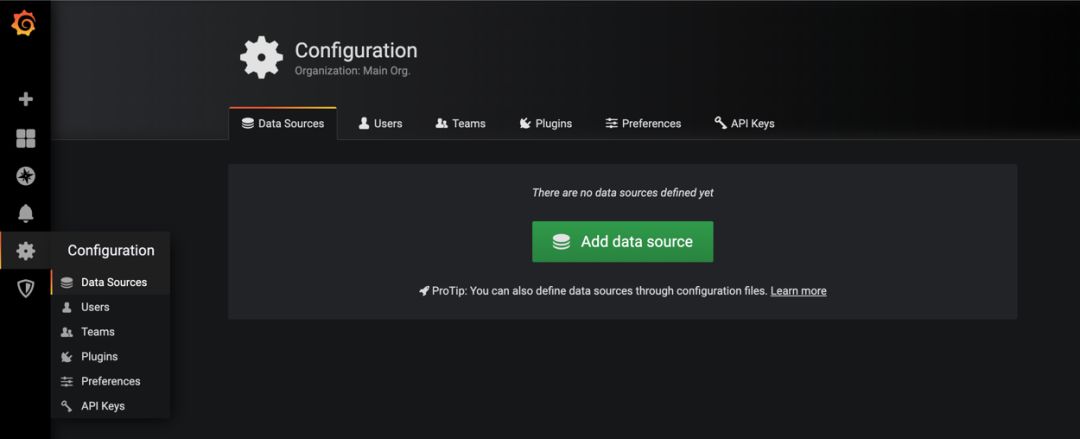Open the Preferences tab

coord(643,123)
